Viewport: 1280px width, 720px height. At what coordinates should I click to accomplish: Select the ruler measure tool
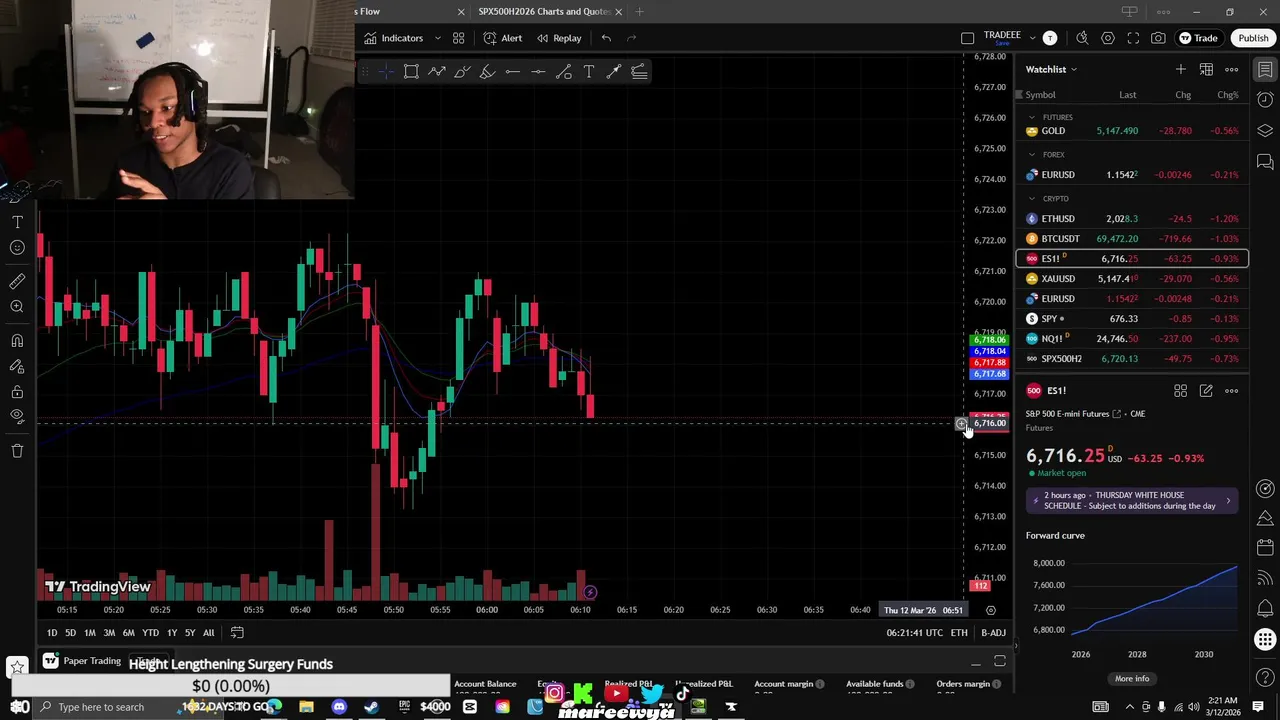[x=17, y=282]
